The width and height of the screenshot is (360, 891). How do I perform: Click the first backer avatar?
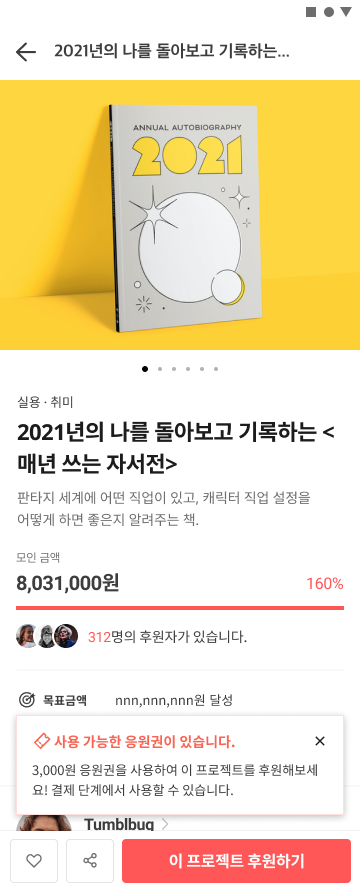[27, 636]
